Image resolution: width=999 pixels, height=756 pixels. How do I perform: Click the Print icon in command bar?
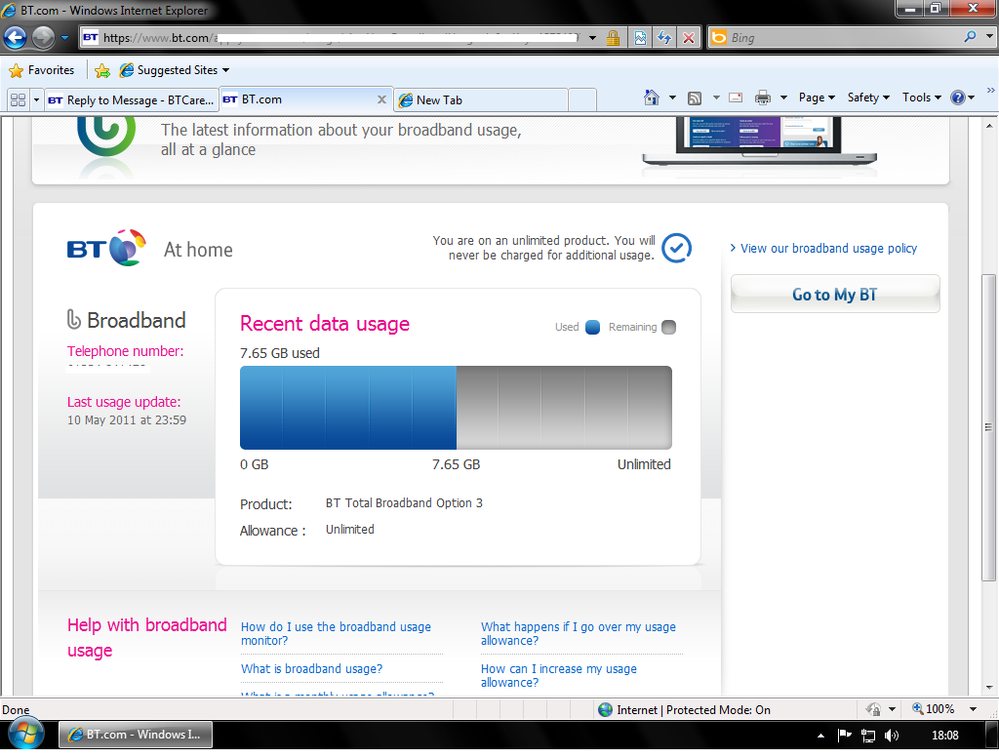(763, 98)
